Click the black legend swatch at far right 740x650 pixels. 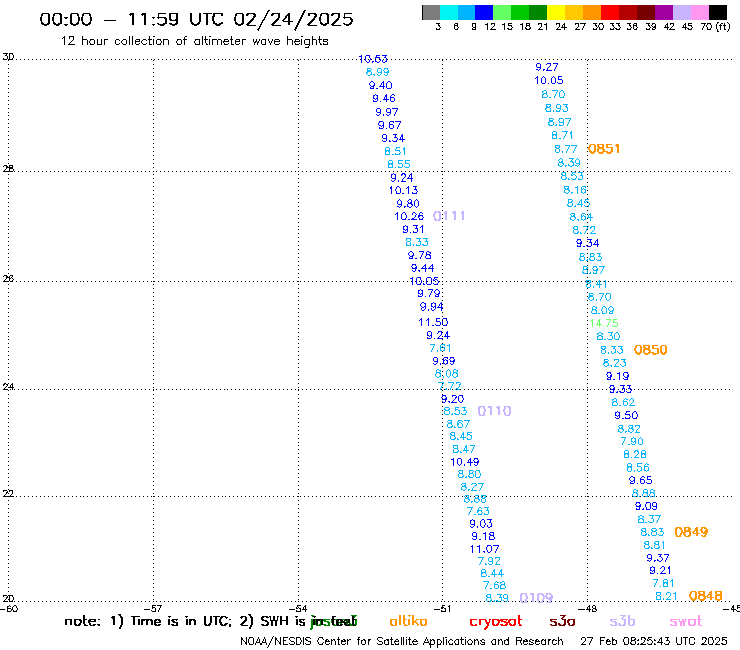coord(718,12)
